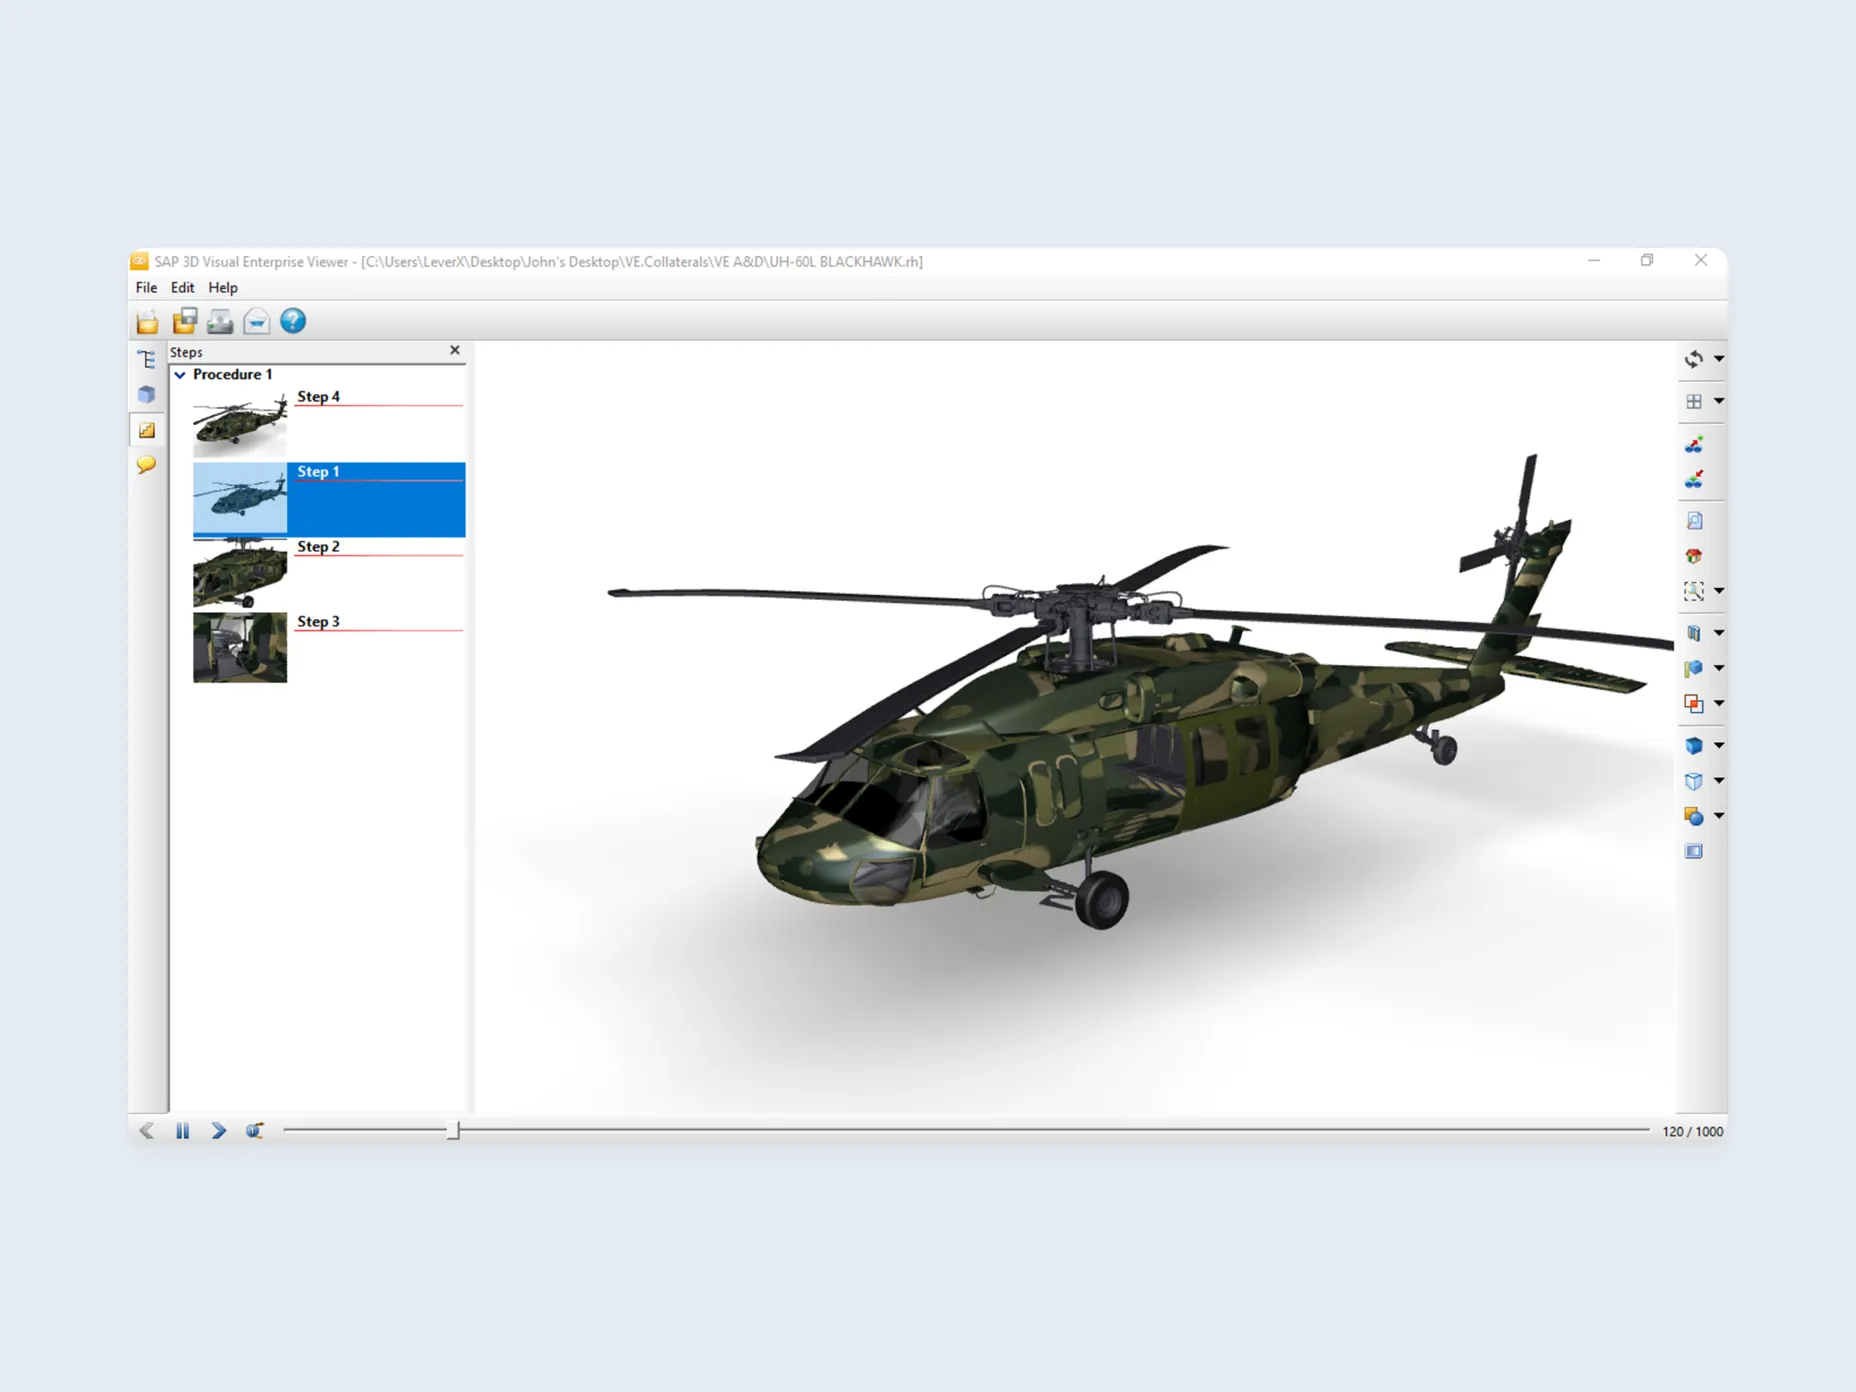Screen dimensions: 1856x1392
Task: Click the 120 / 1000 frame counter
Action: tap(1693, 1132)
